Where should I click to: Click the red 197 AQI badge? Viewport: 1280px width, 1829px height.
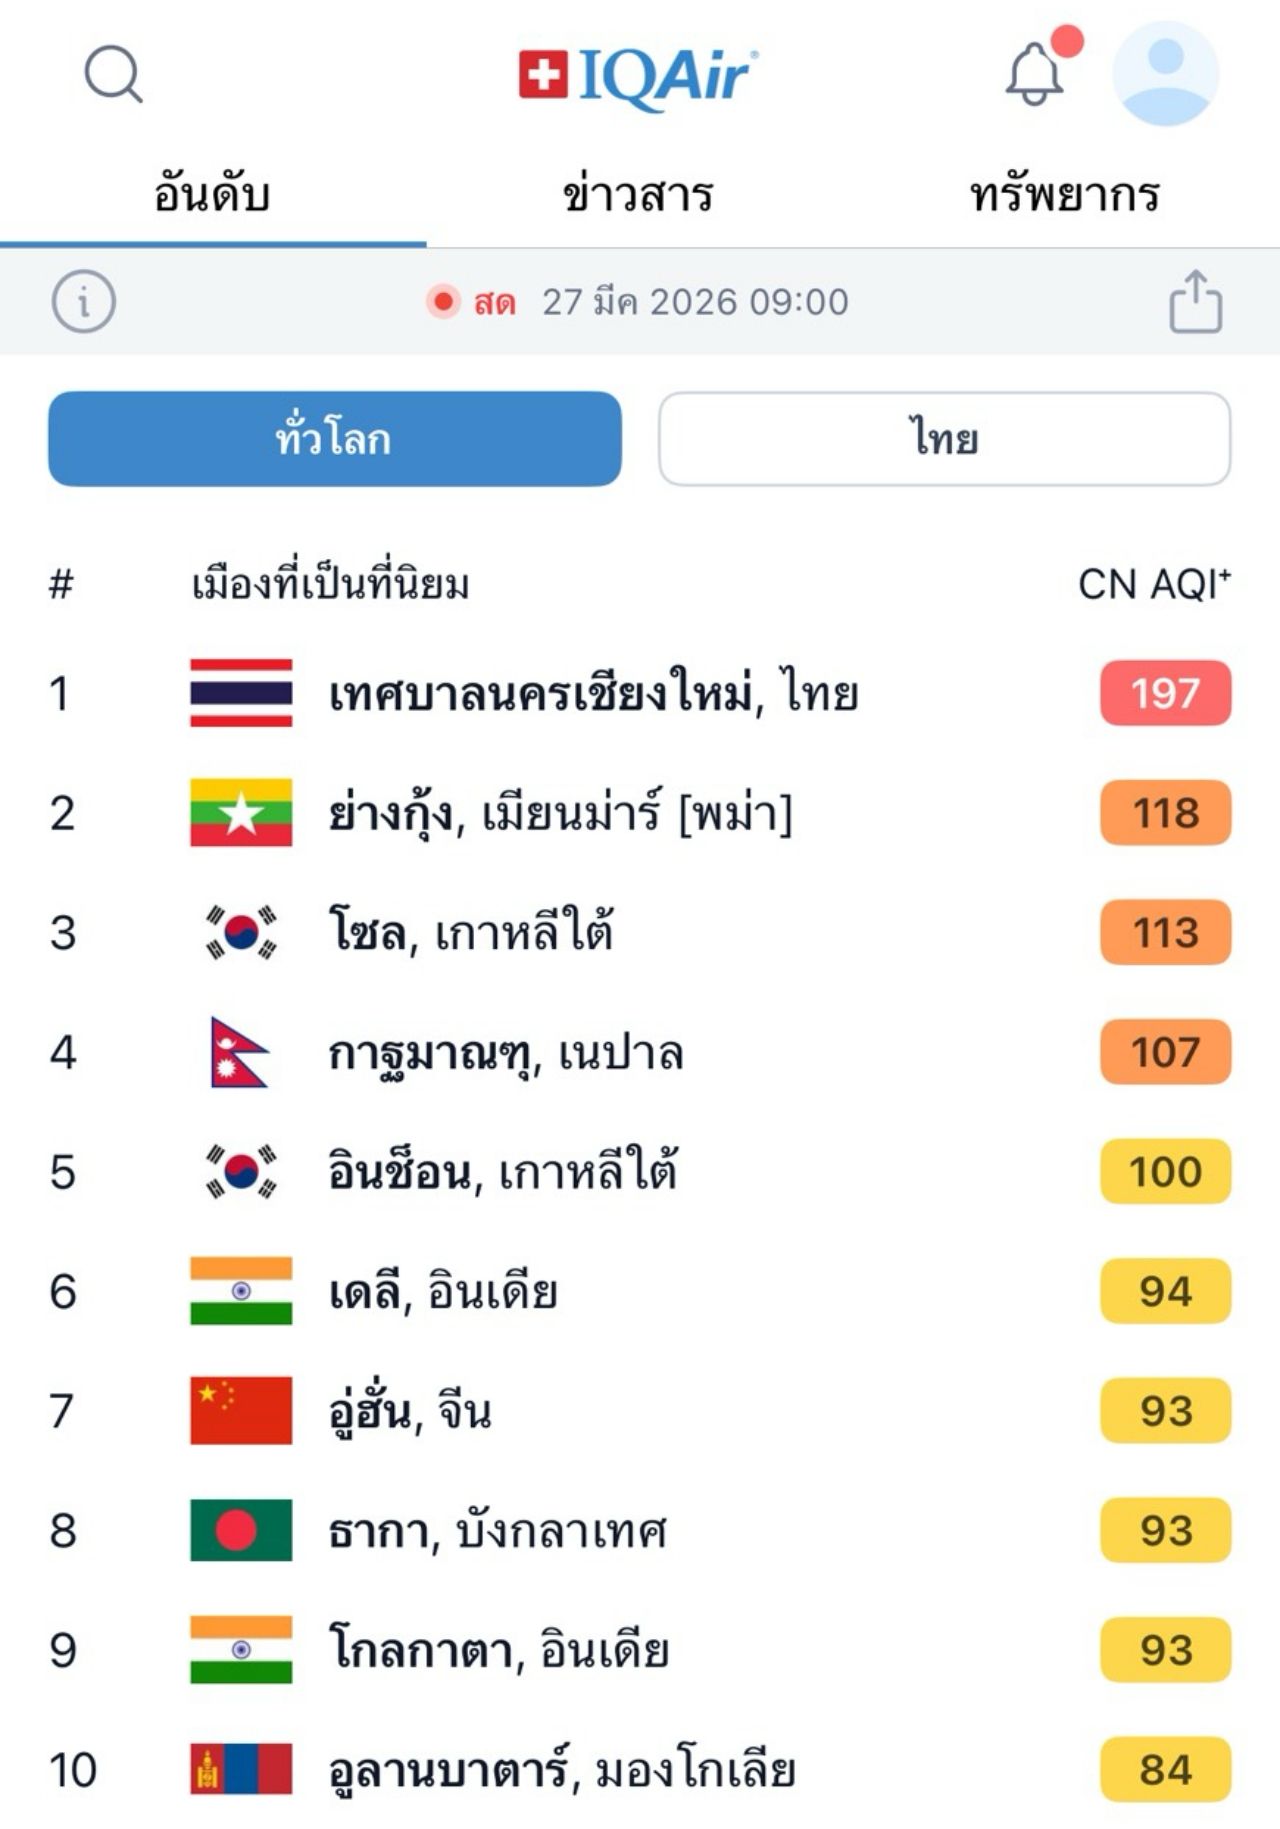click(x=1165, y=693)
